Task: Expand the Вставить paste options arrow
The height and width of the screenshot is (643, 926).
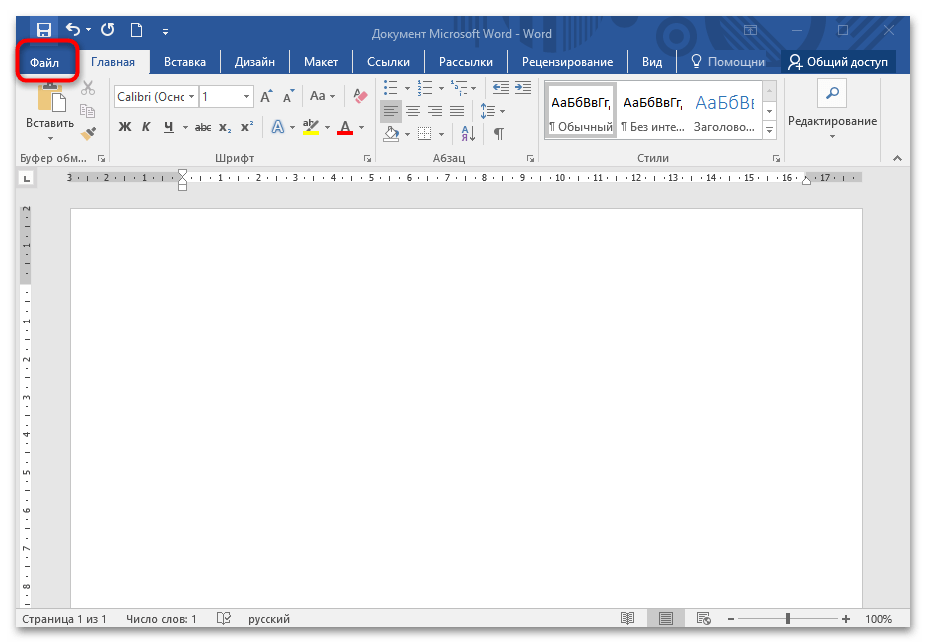Action: click(x=50, y=139)
